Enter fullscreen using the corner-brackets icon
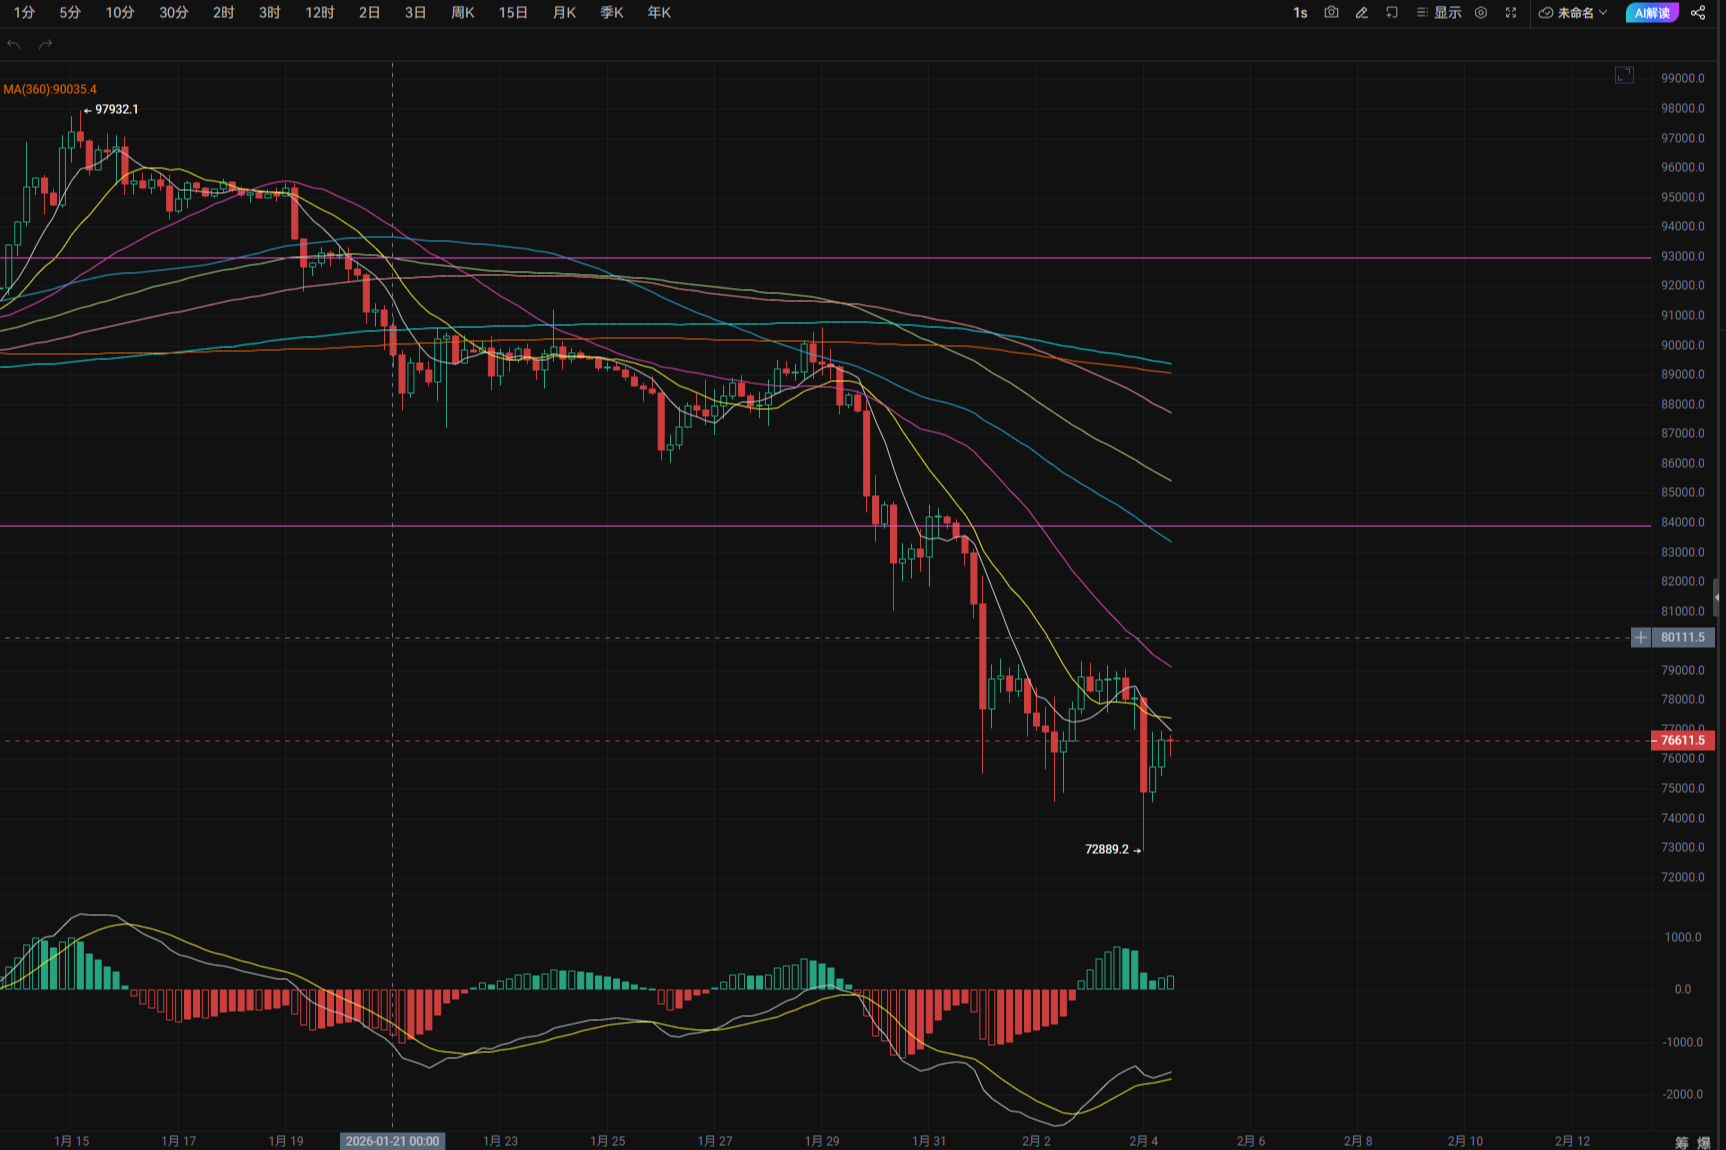Viewport: 1726px width, 1150px height. tap(1511, 13)
